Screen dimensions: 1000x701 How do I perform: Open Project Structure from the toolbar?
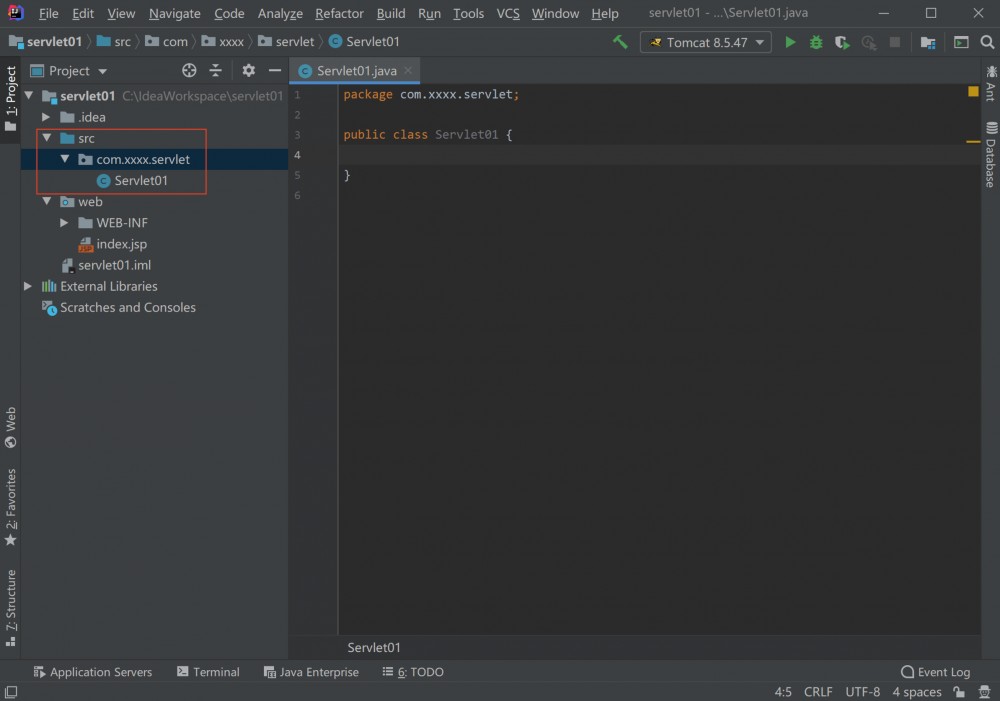pyautogui.click(x=928, y=42)
